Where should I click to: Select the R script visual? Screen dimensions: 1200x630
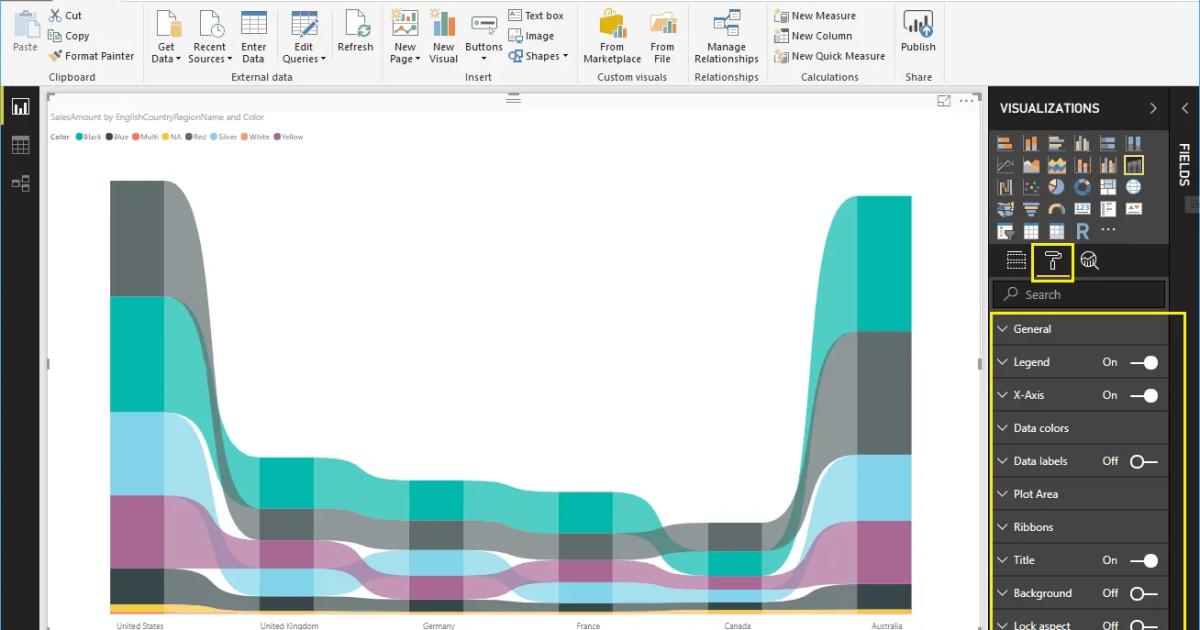pyautogui.click(x=1082, y=231)
